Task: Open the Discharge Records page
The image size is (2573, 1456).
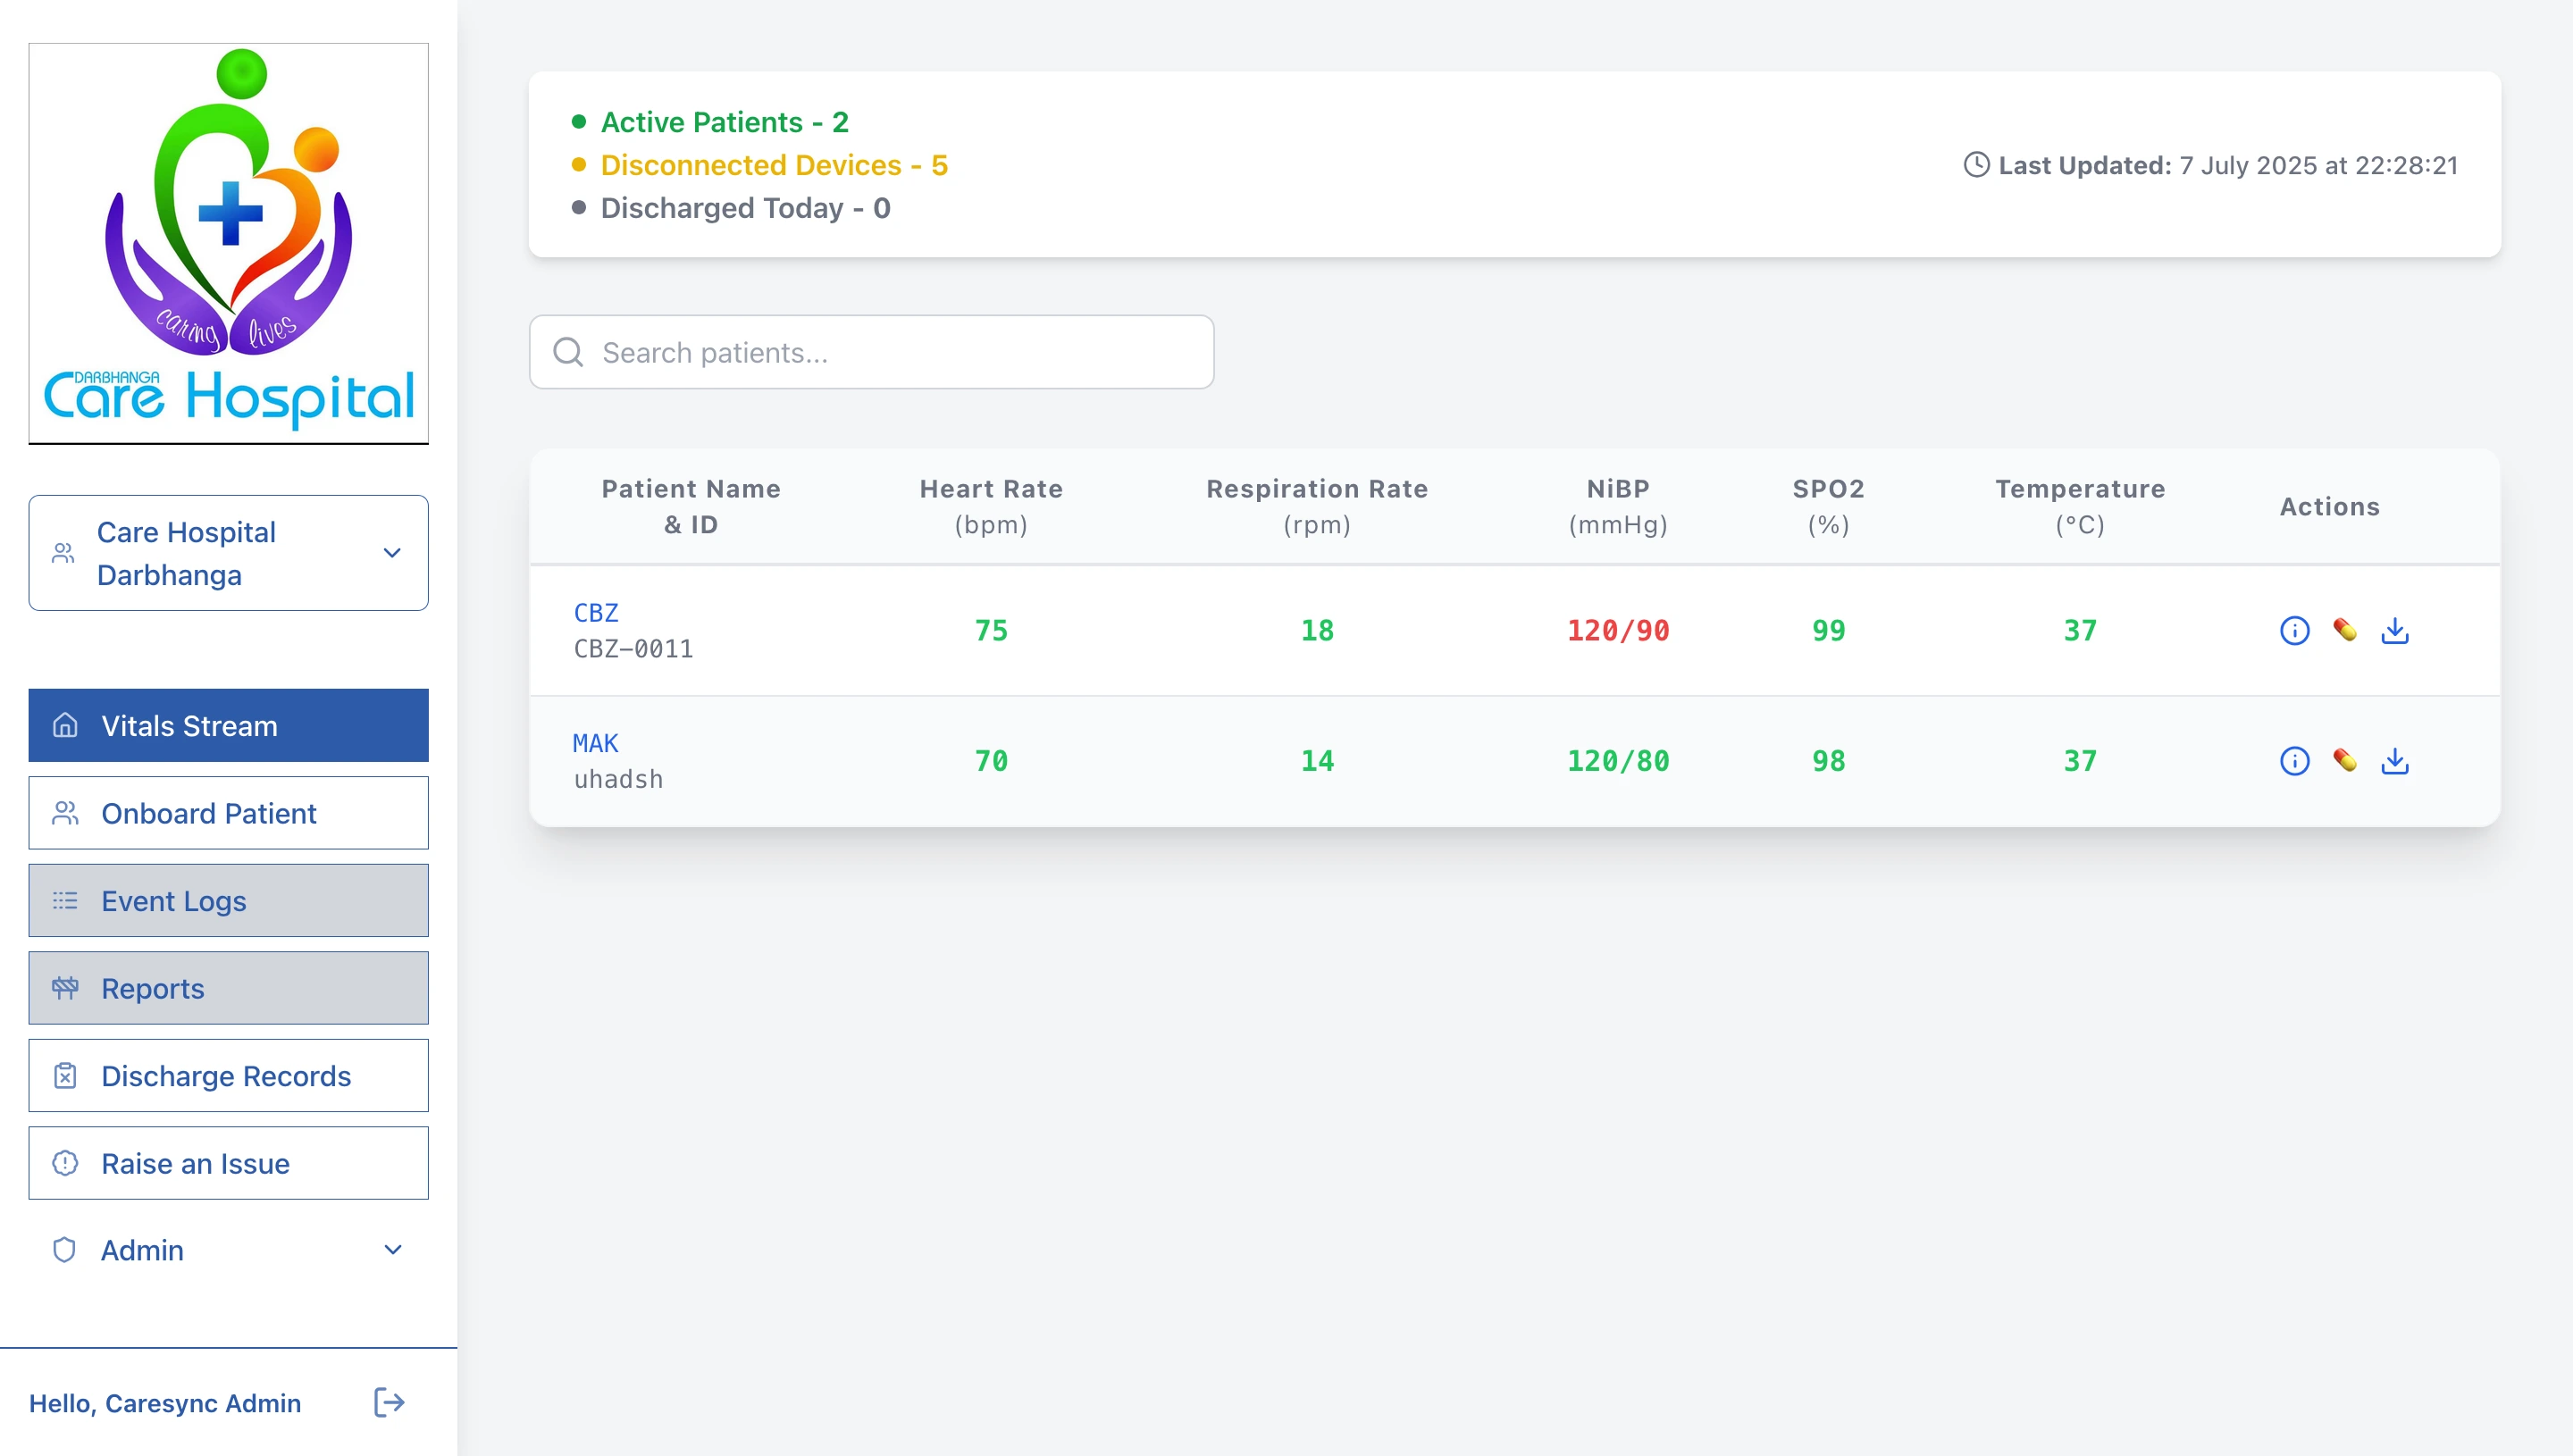Action: click(x=229, y=1075)
